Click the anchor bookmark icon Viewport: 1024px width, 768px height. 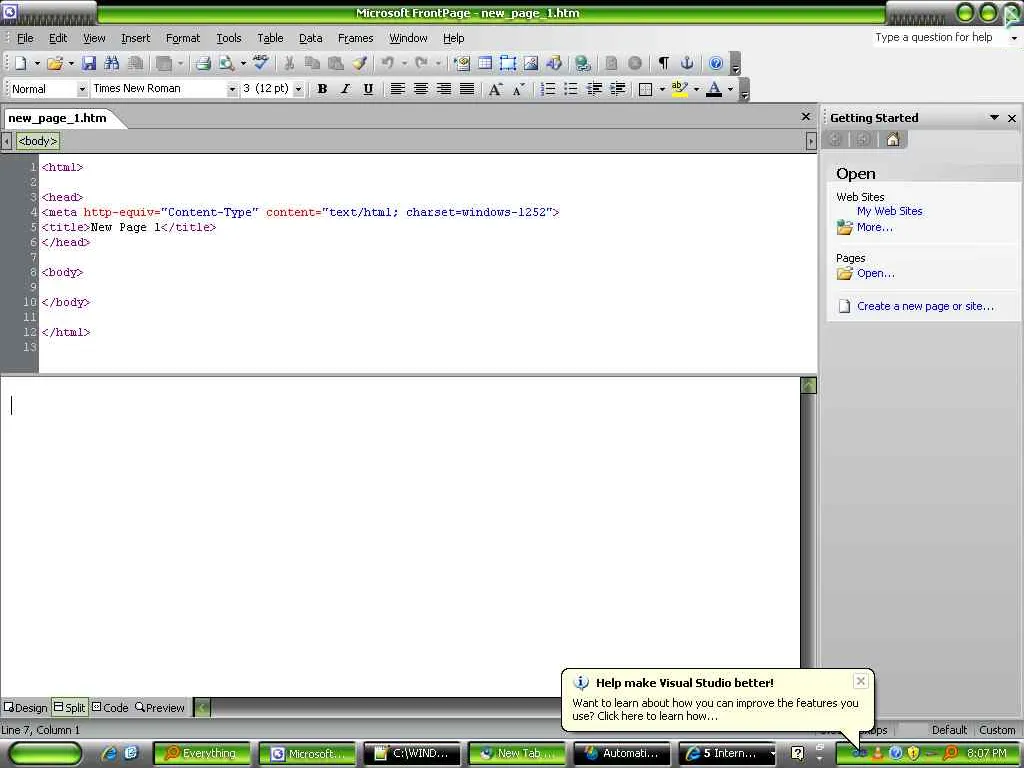tap(686, 63)
